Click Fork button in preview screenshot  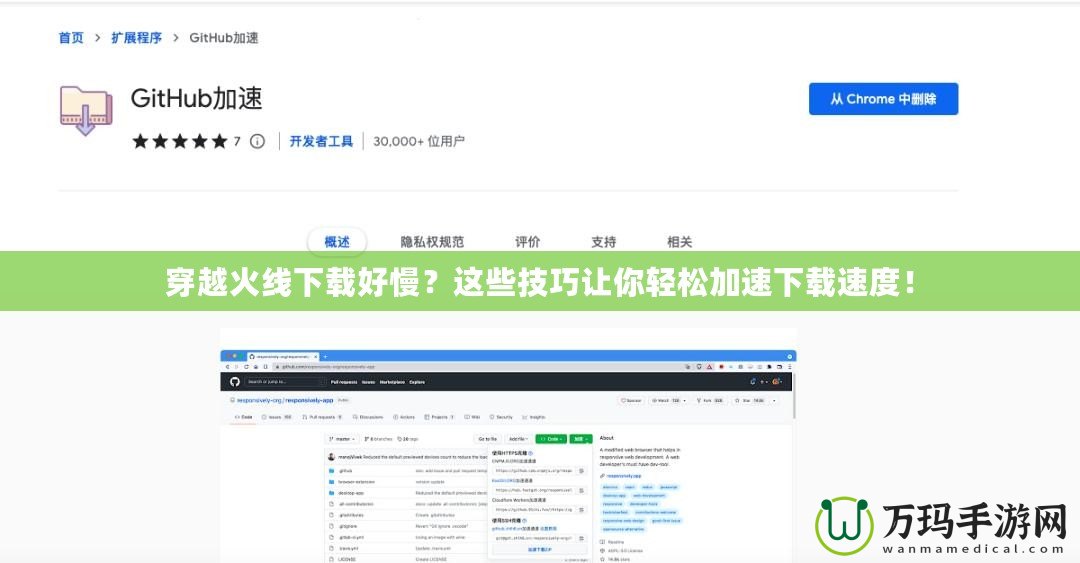click(709, 400)
